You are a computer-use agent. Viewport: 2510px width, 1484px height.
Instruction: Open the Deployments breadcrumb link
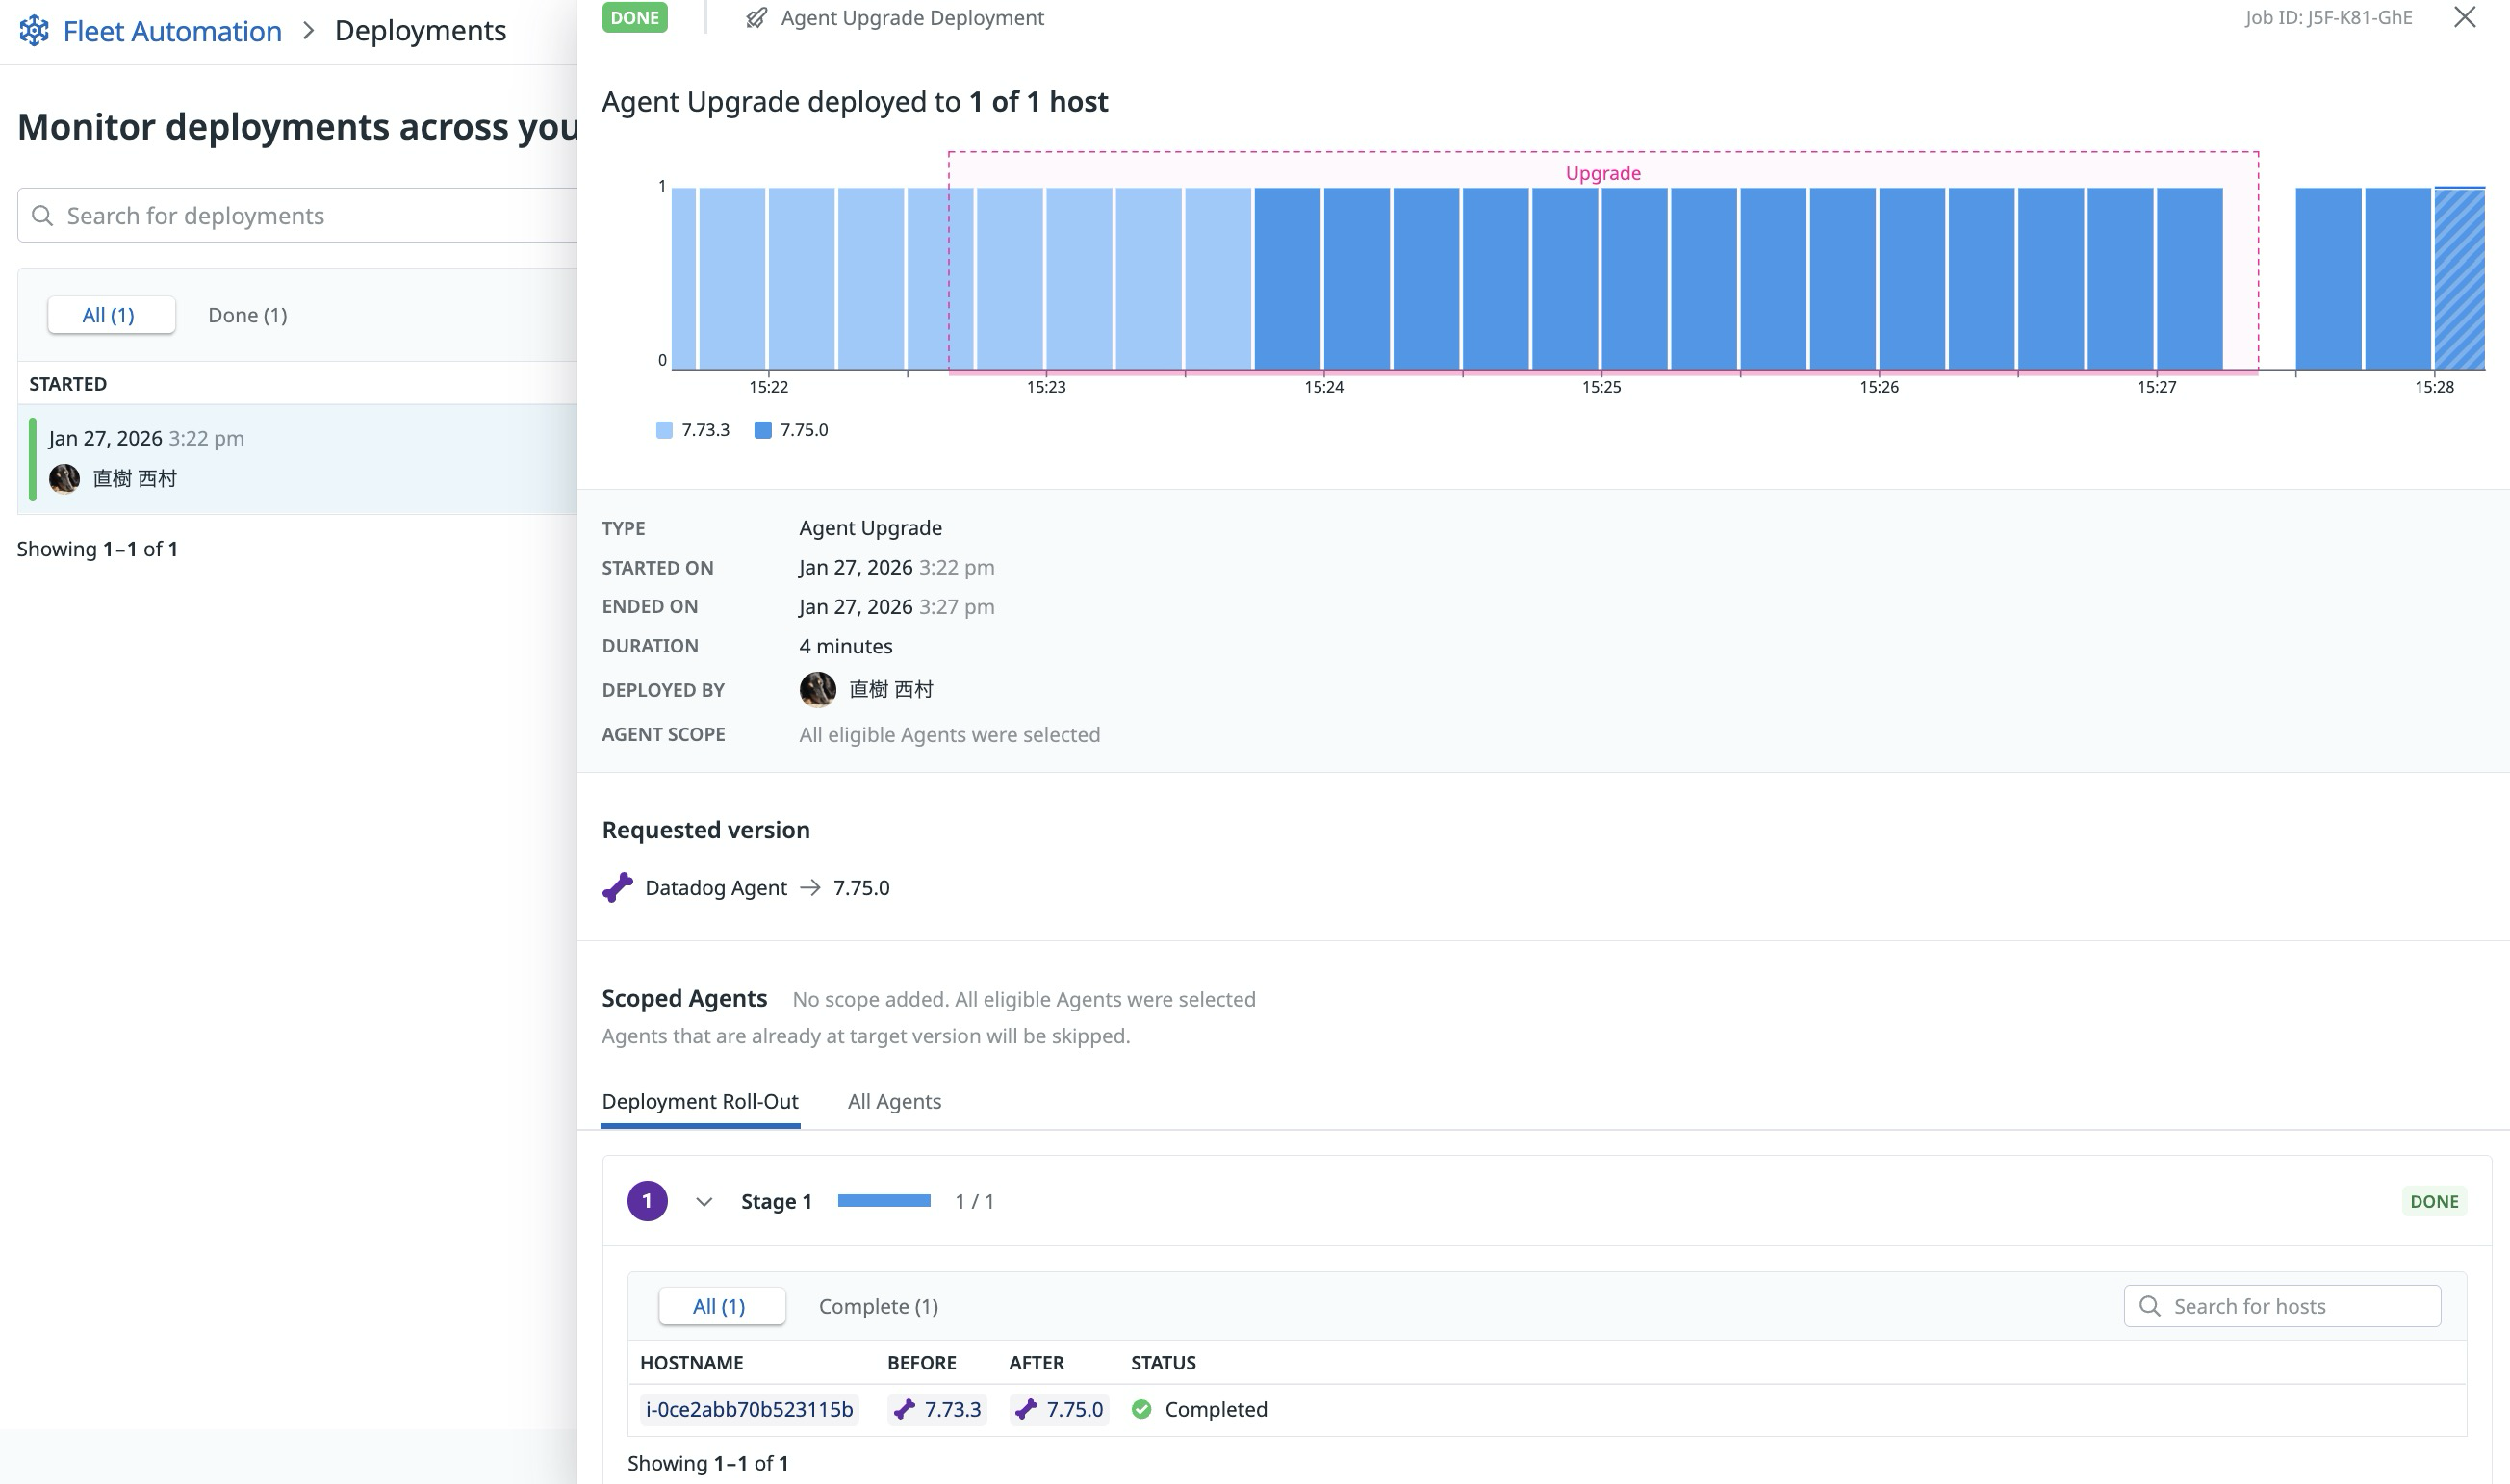(x=420, y=30)
